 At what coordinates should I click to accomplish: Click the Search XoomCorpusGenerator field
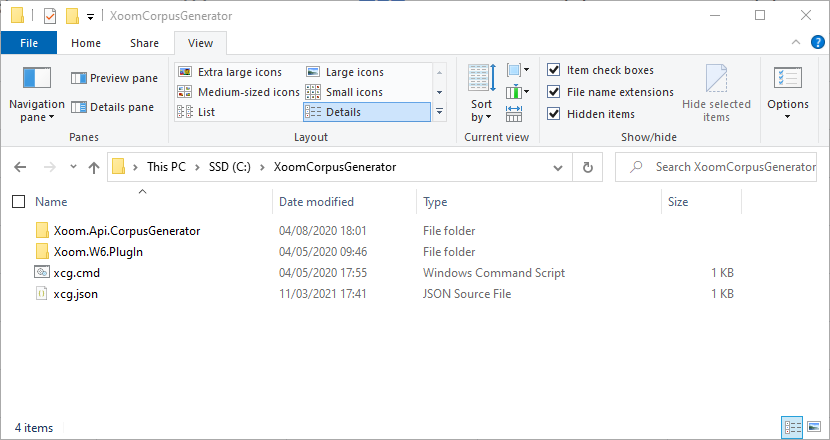[716, 167]
